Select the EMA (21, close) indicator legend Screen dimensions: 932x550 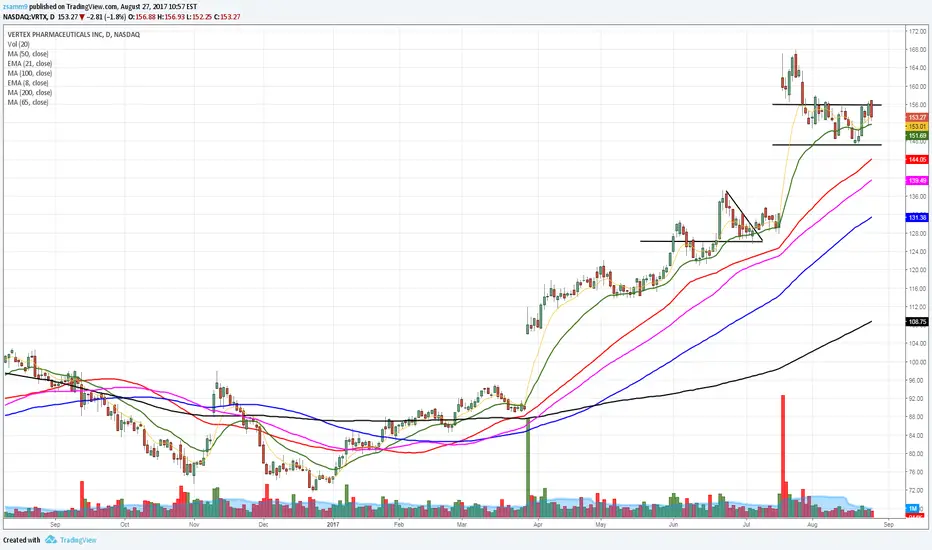(30, 64)
